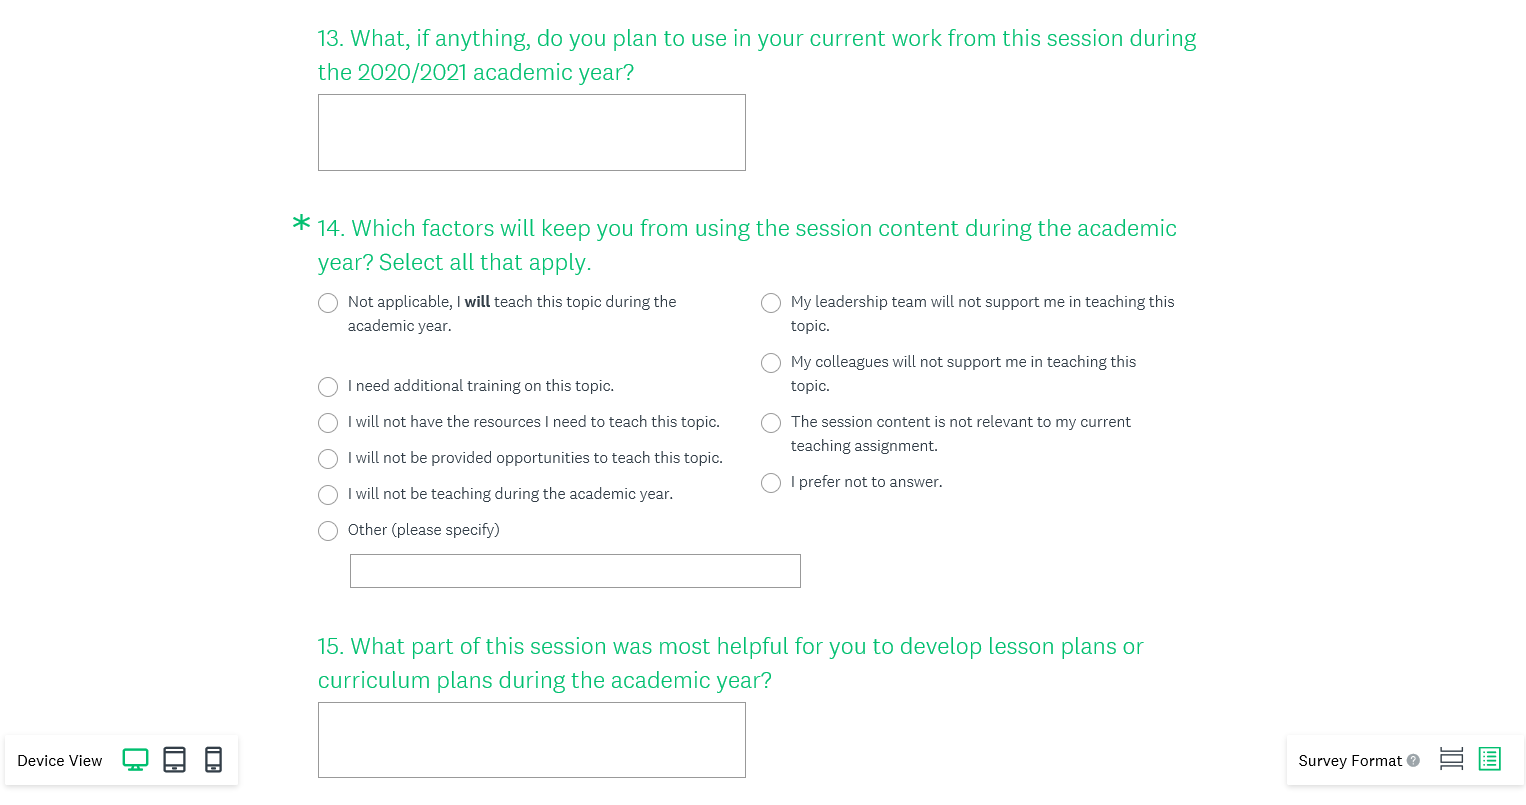Open the Survey Format help tooltip
This screenshot has height=805, width=1526.
click(x=1413, y=760)
